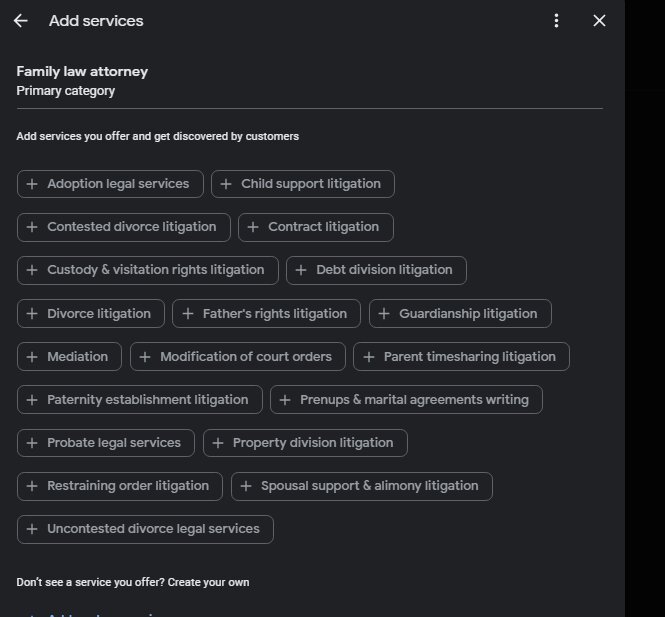The width and height of the screenshot is (665, 617).
Task: Select Modification of court orders chip
Action: (x=238, y=357)
